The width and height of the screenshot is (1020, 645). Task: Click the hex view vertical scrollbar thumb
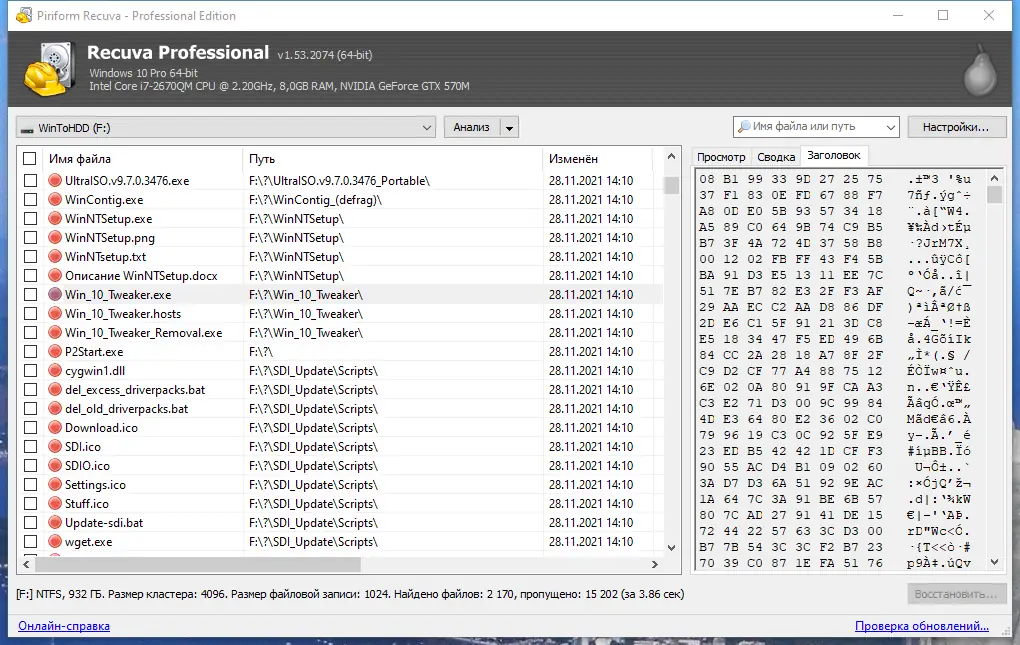pyautogui.click(x=994, y=194)
